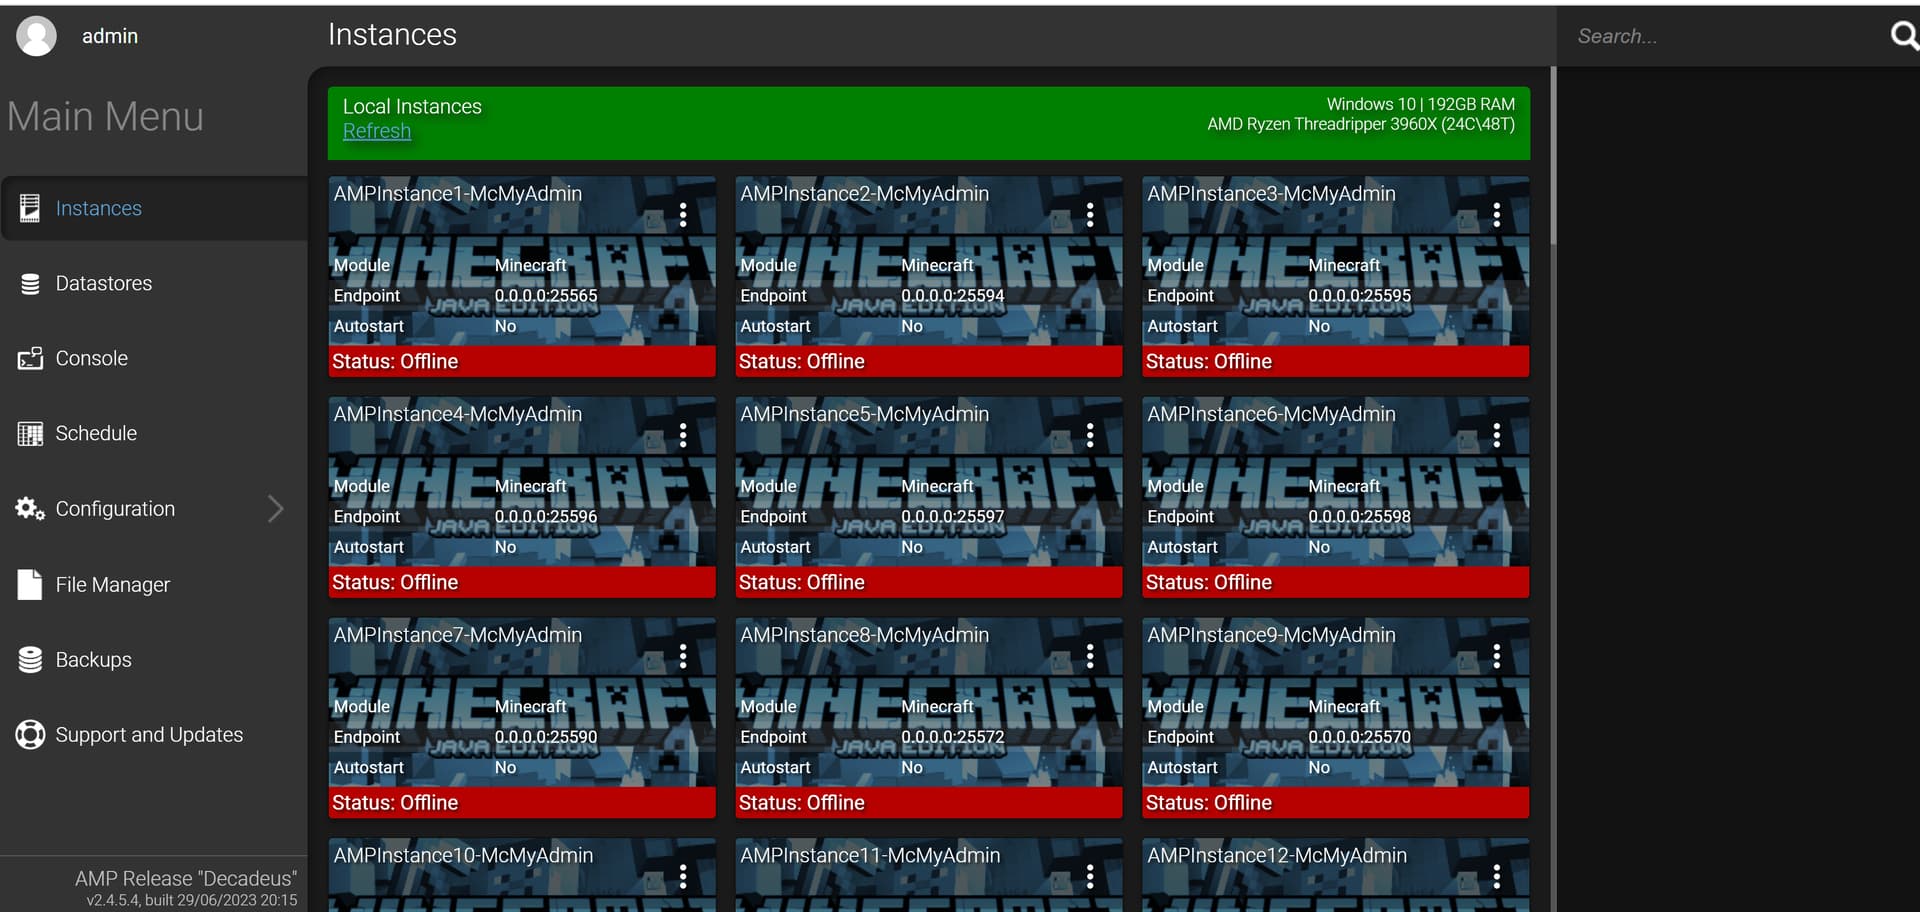Click AMPInstance5 Status: Offline bar
Image resolution: width=1920 pixels, height=912 pixels.
click(929, 582)
